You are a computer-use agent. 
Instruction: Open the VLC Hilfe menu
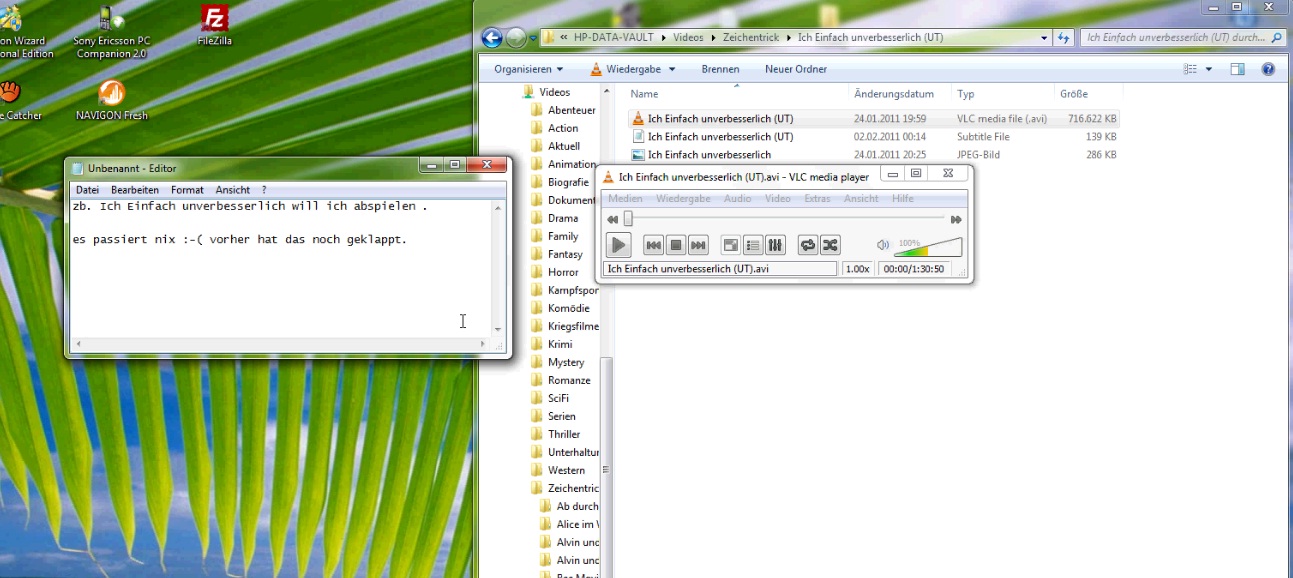pos(903,199)
